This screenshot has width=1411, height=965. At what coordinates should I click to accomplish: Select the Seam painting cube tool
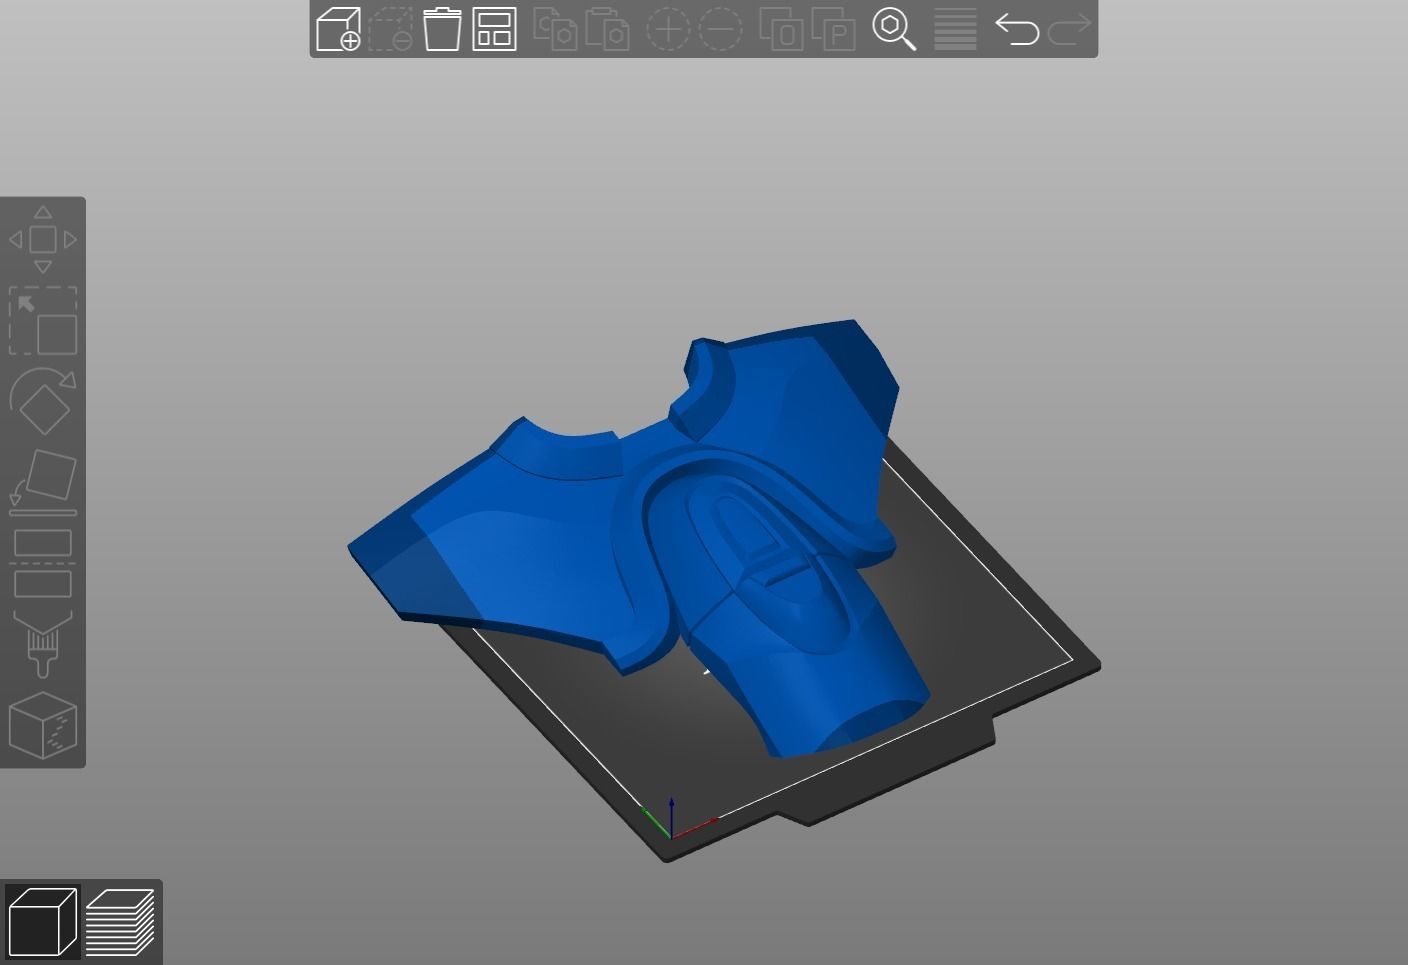pyautogui.click(x=43, y=725)
